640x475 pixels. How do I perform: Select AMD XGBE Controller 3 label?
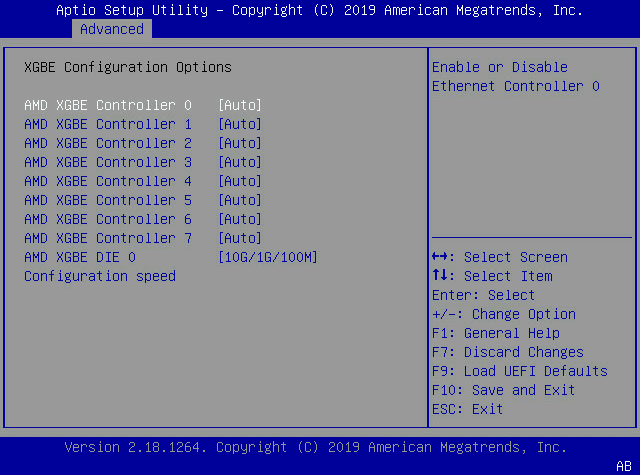pyautogui.click(x=108, y=162)
